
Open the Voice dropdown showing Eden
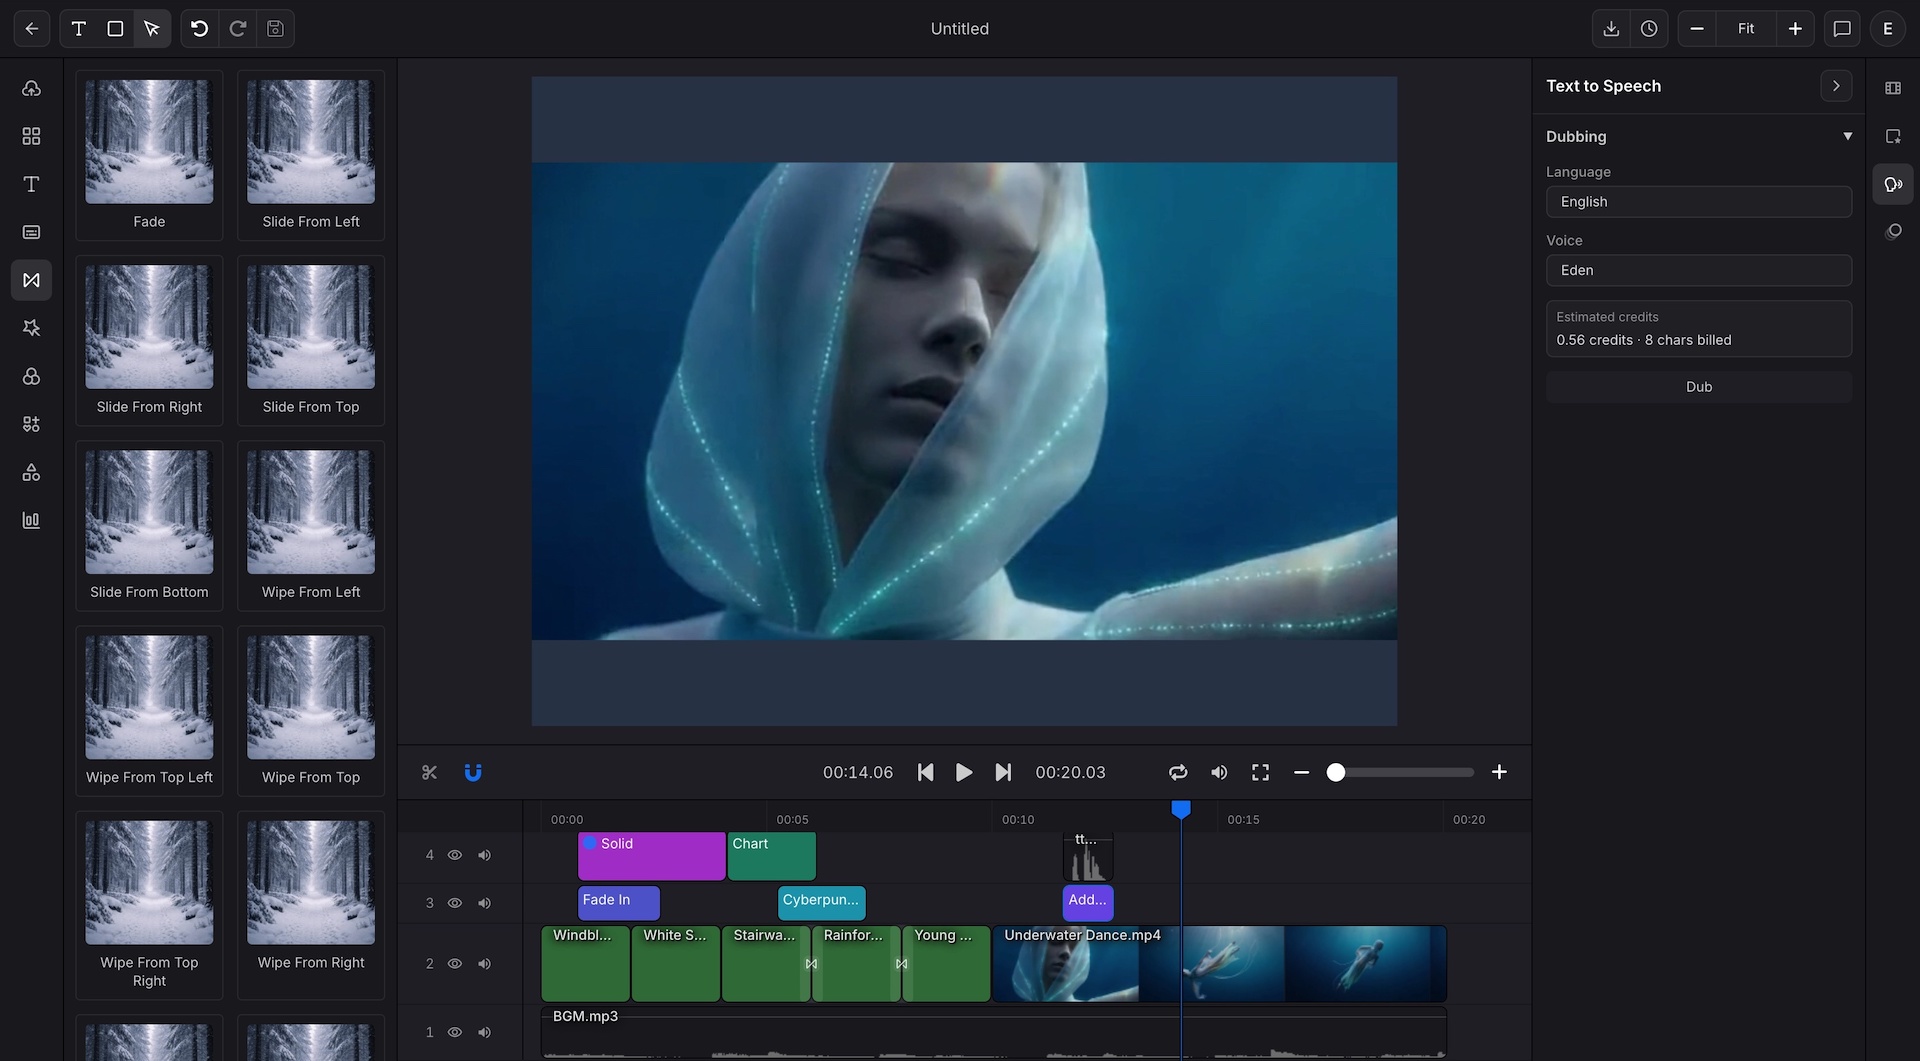click(1698, 270)
